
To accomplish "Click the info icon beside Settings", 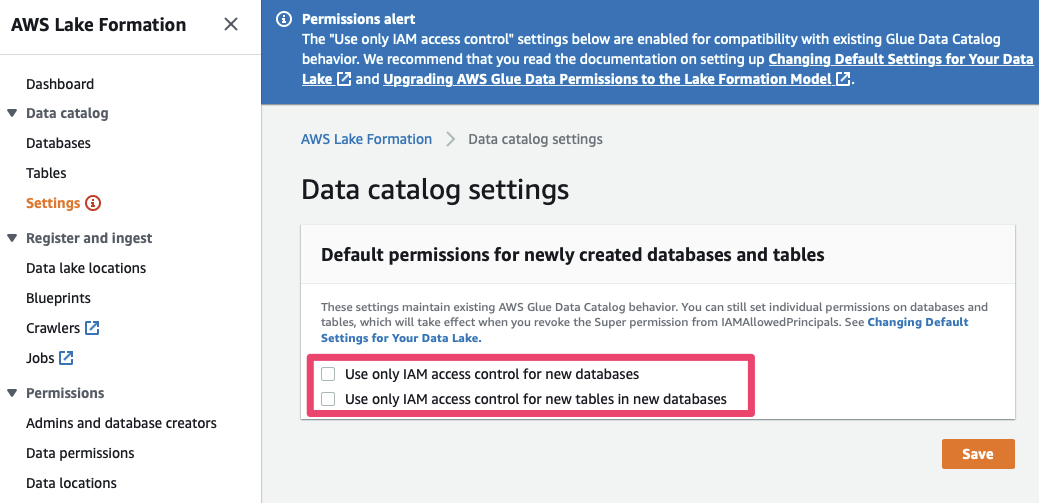I will click(x=93, y=203).
